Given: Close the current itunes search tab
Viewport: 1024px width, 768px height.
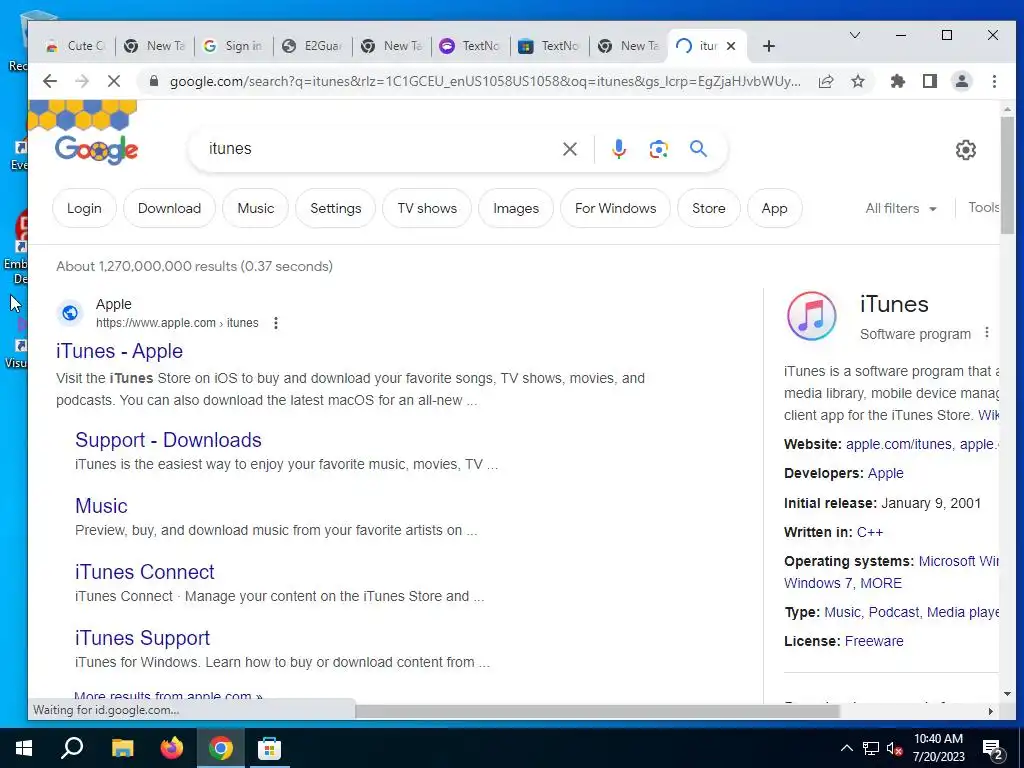Looking at the screenshot, I should (x=731, y=46).
